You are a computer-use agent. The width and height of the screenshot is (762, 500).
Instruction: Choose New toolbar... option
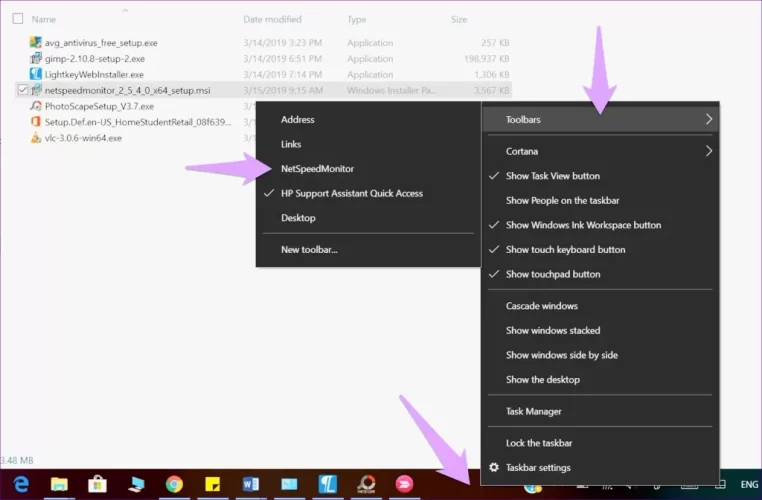(309, 249)
